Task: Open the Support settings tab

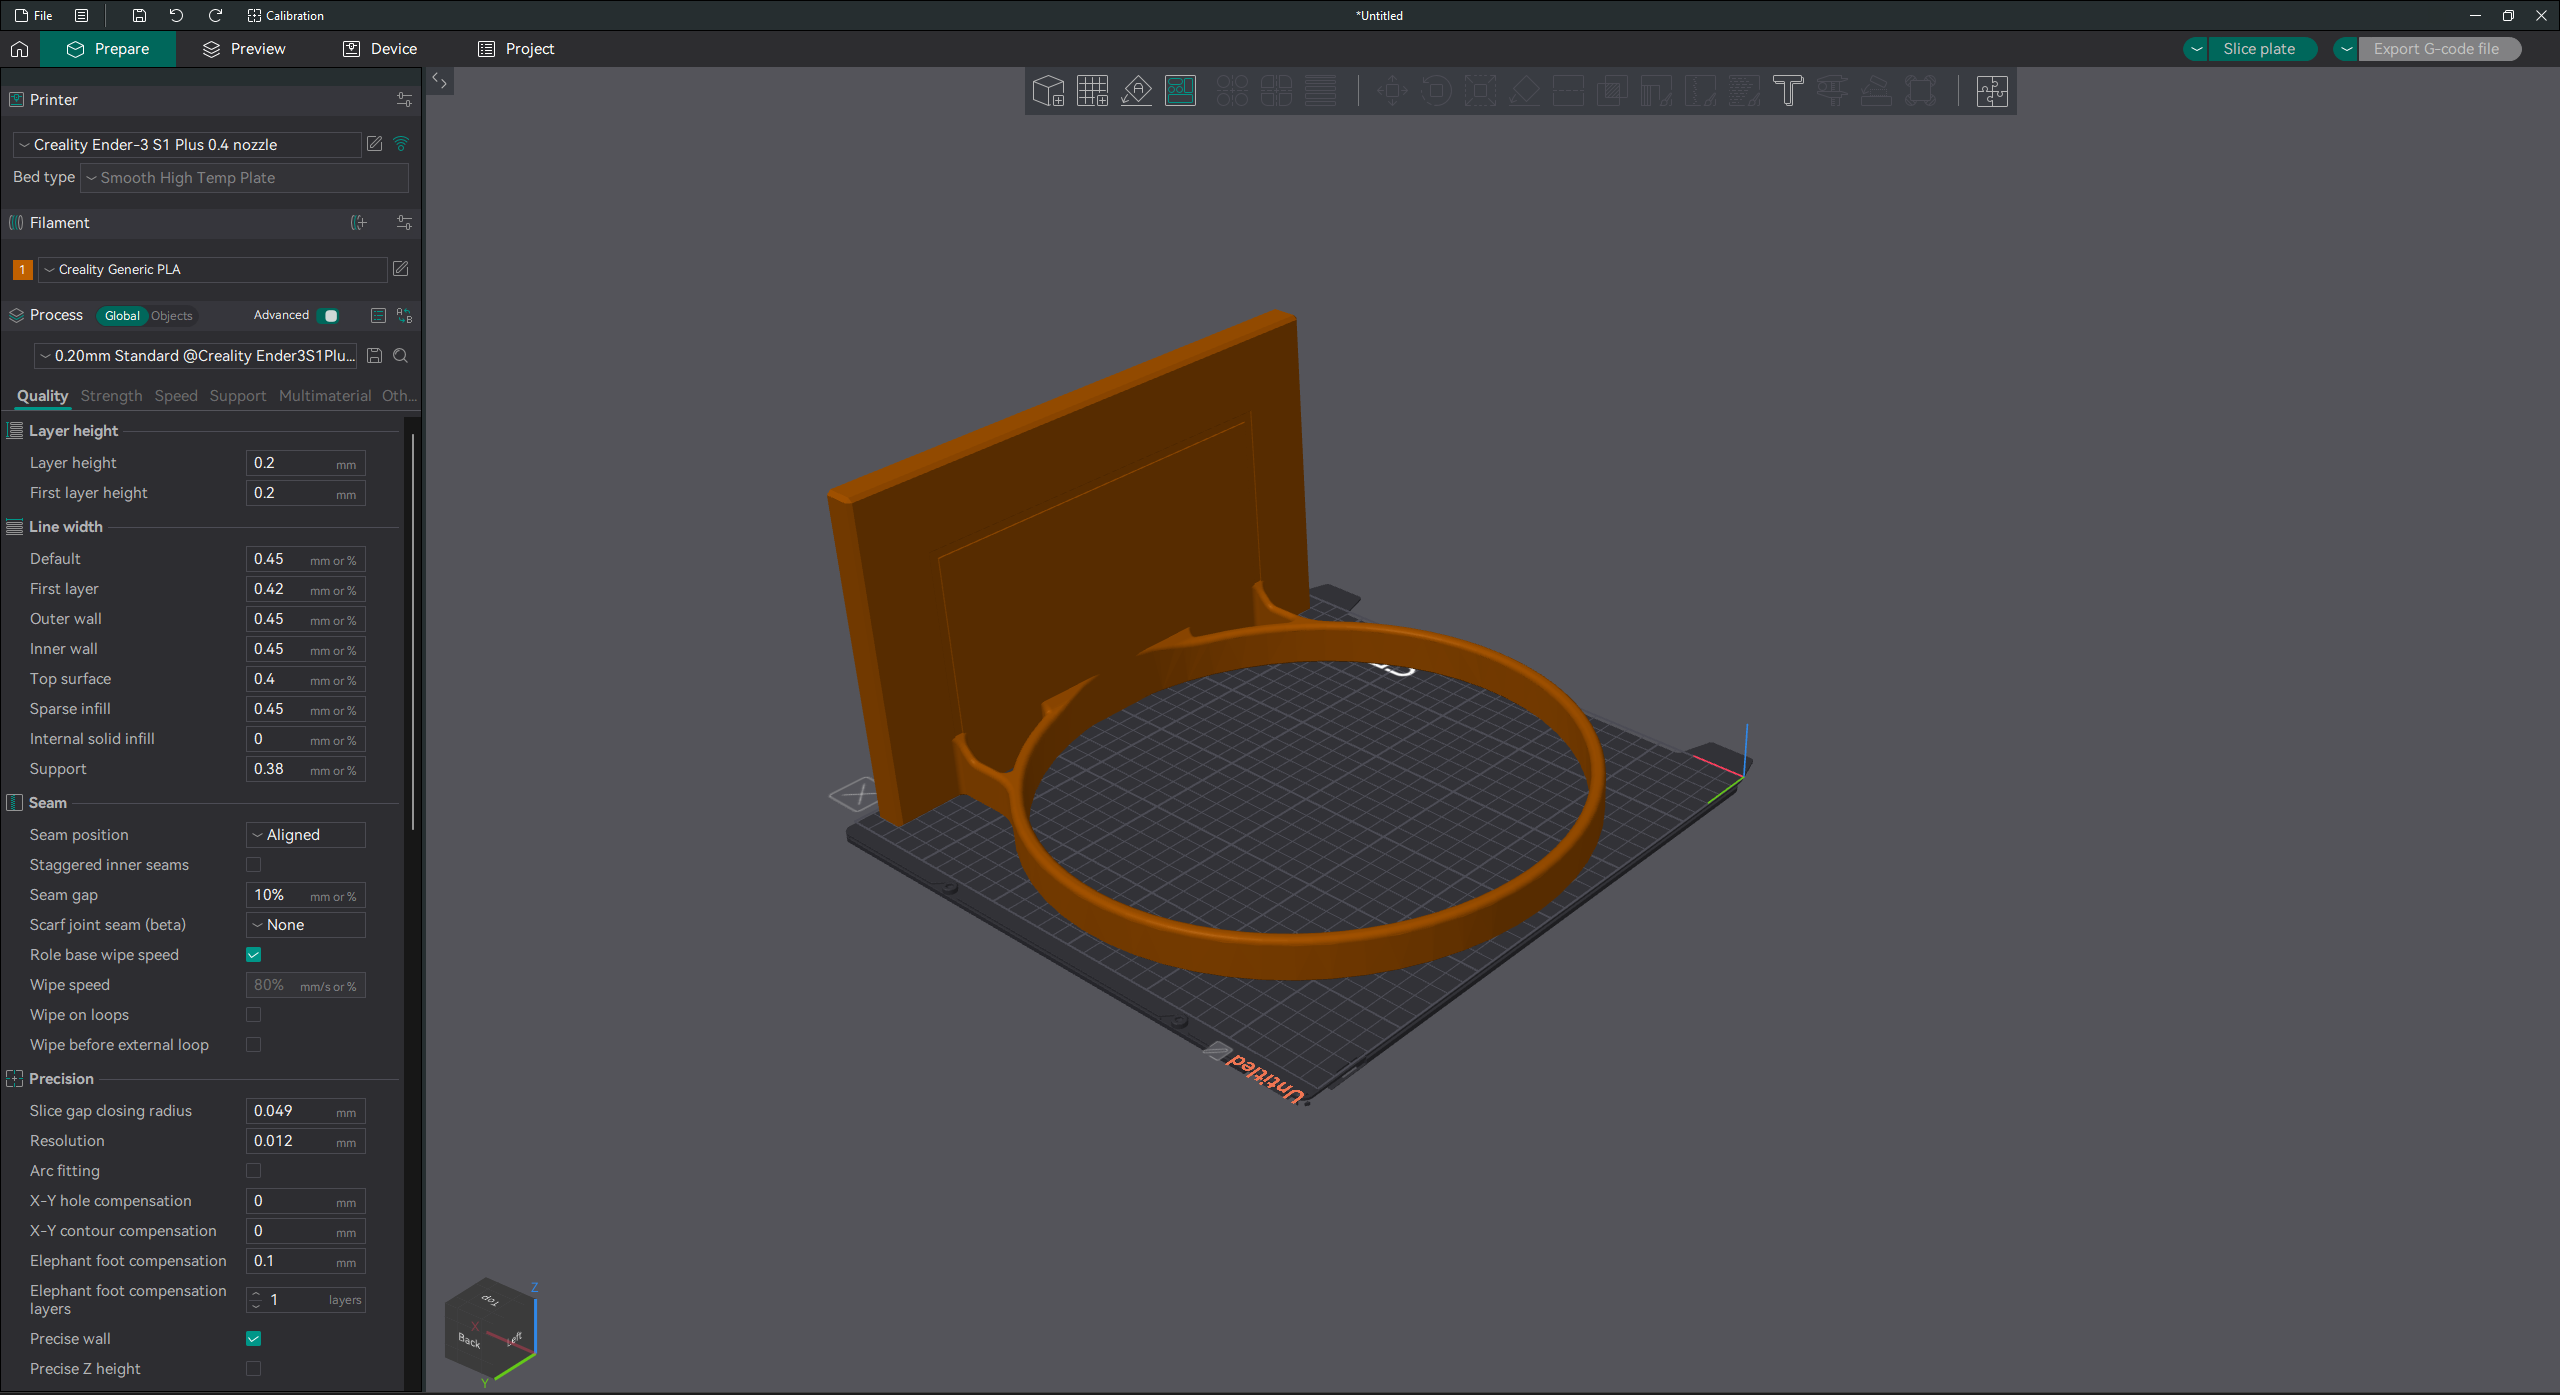Action: 238,396
